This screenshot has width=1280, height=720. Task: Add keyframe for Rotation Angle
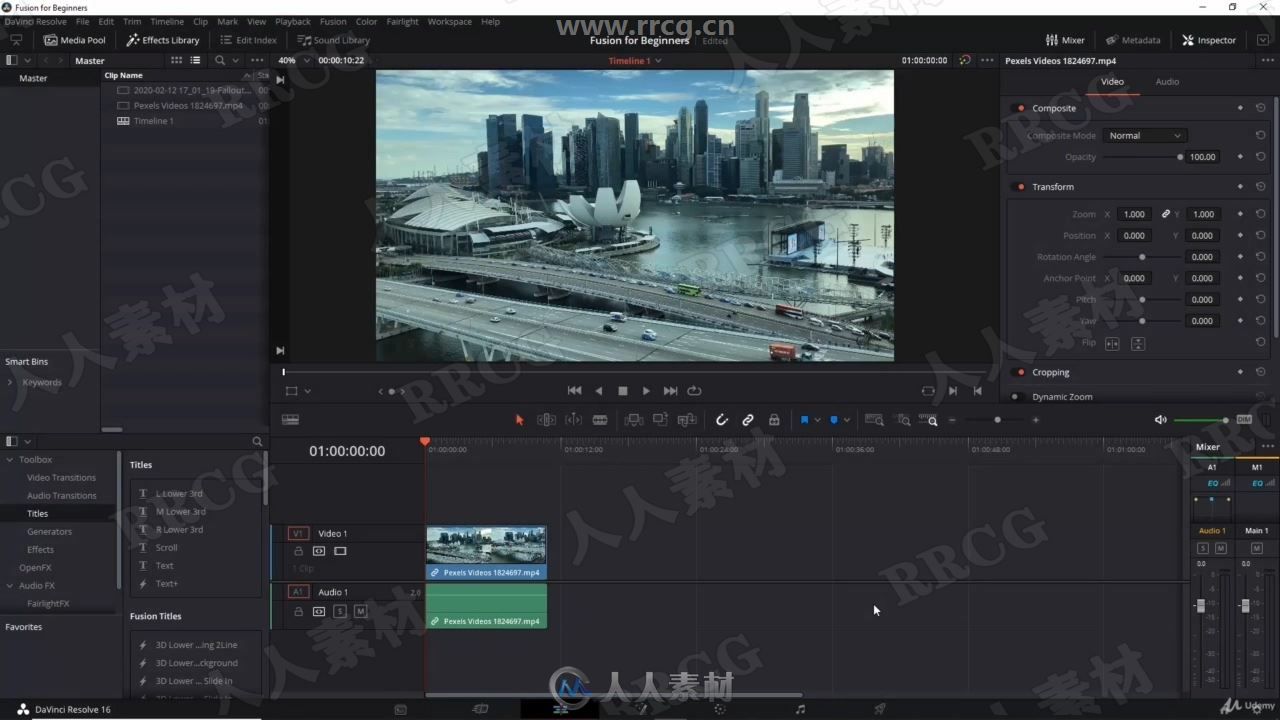(1240, 257)
